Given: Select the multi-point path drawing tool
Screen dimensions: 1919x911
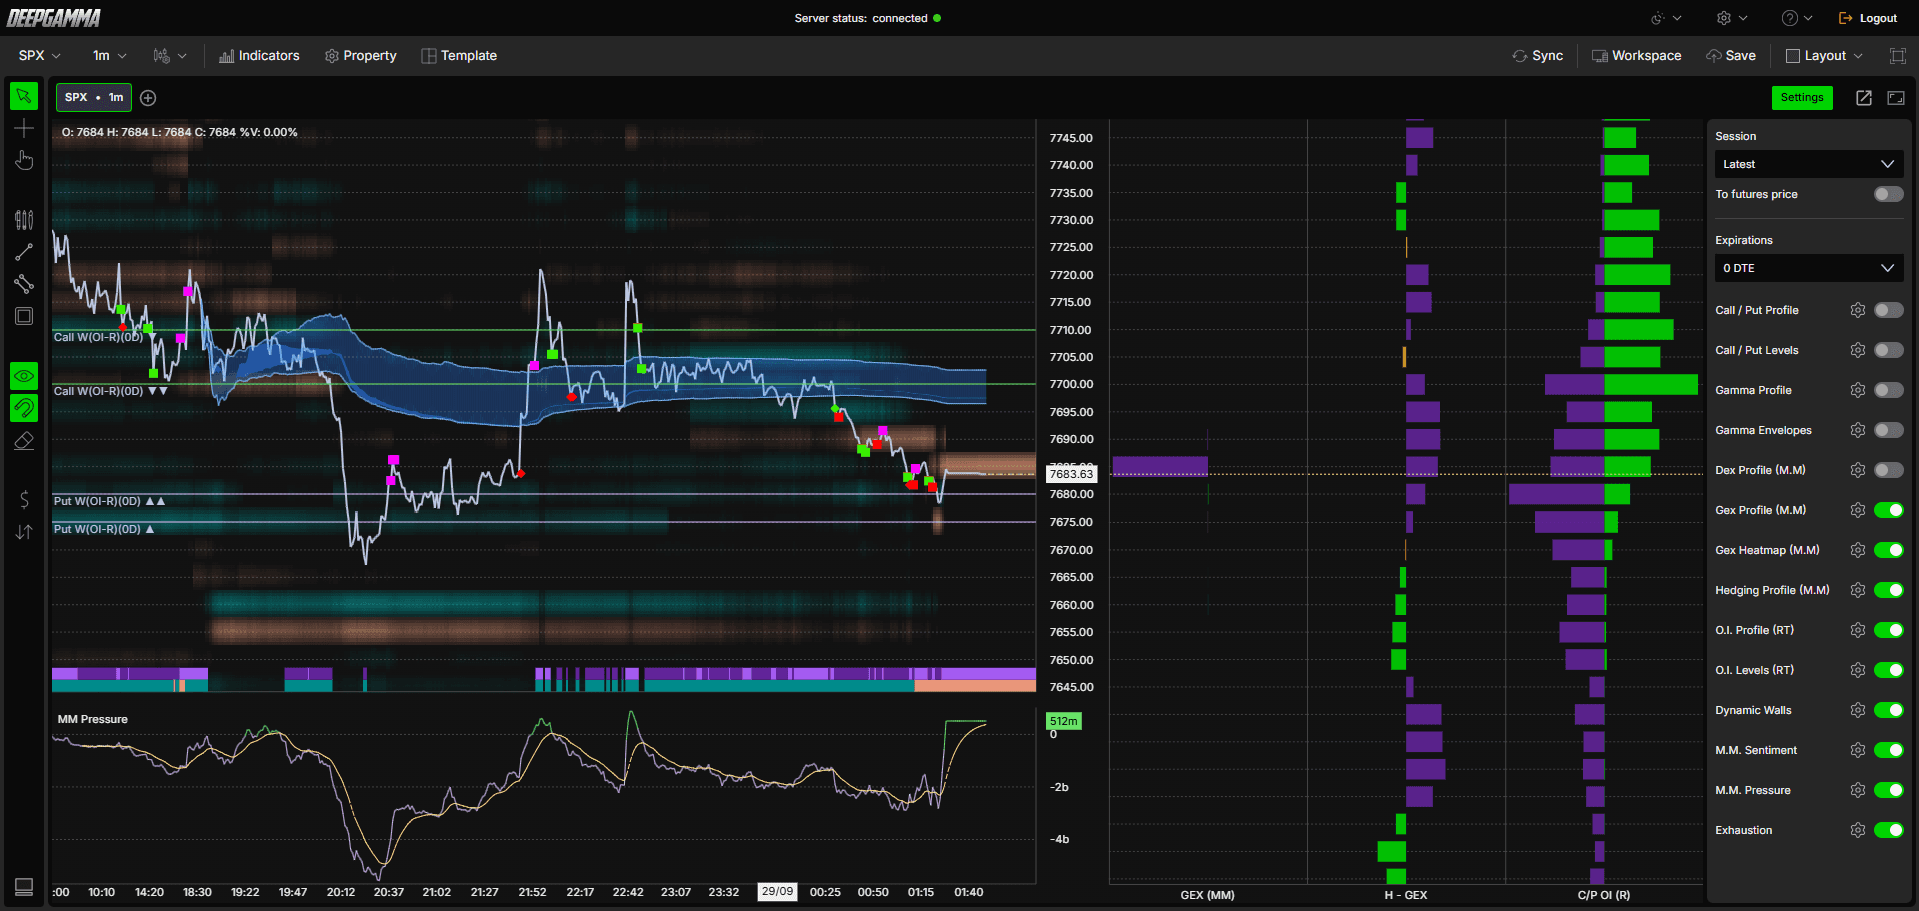Looking at the screenshot, I should pyautogui.click(x=24, y=284).
